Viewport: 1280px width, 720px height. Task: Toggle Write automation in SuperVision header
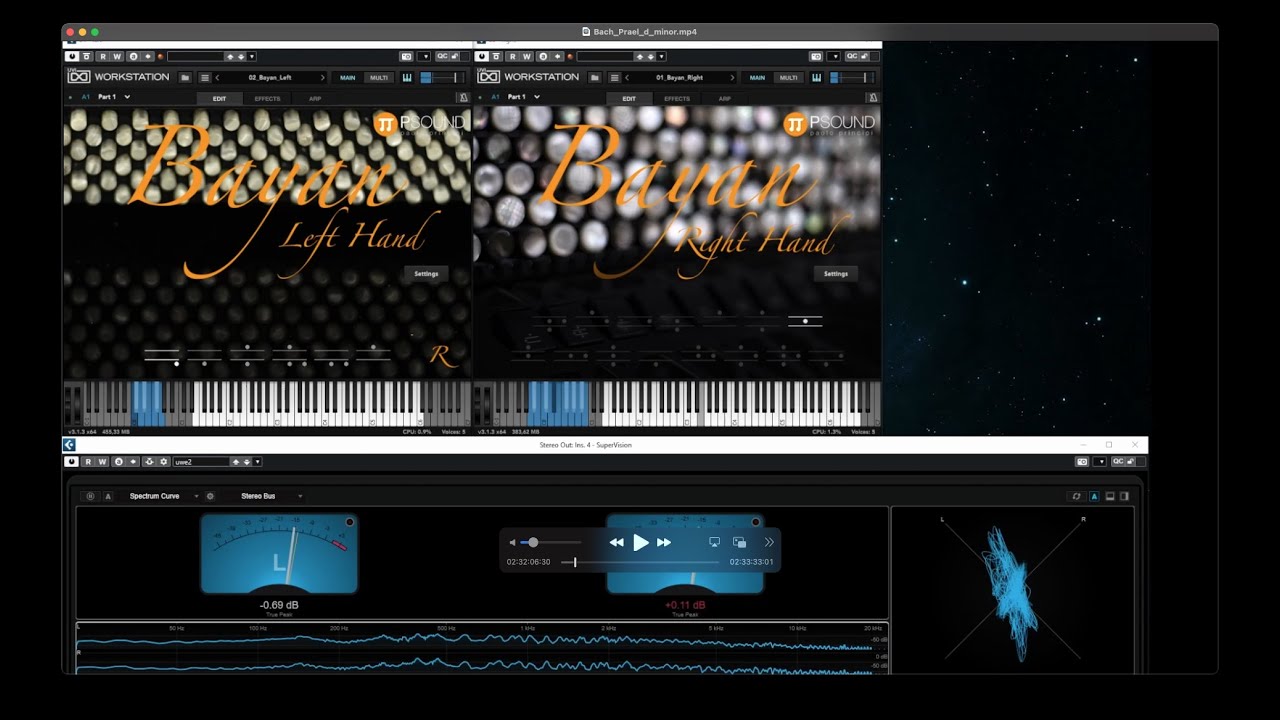(103, 462)
